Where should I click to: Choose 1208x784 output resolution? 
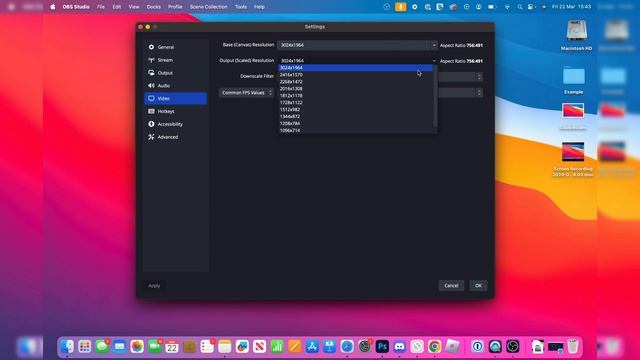click(356, 123)
